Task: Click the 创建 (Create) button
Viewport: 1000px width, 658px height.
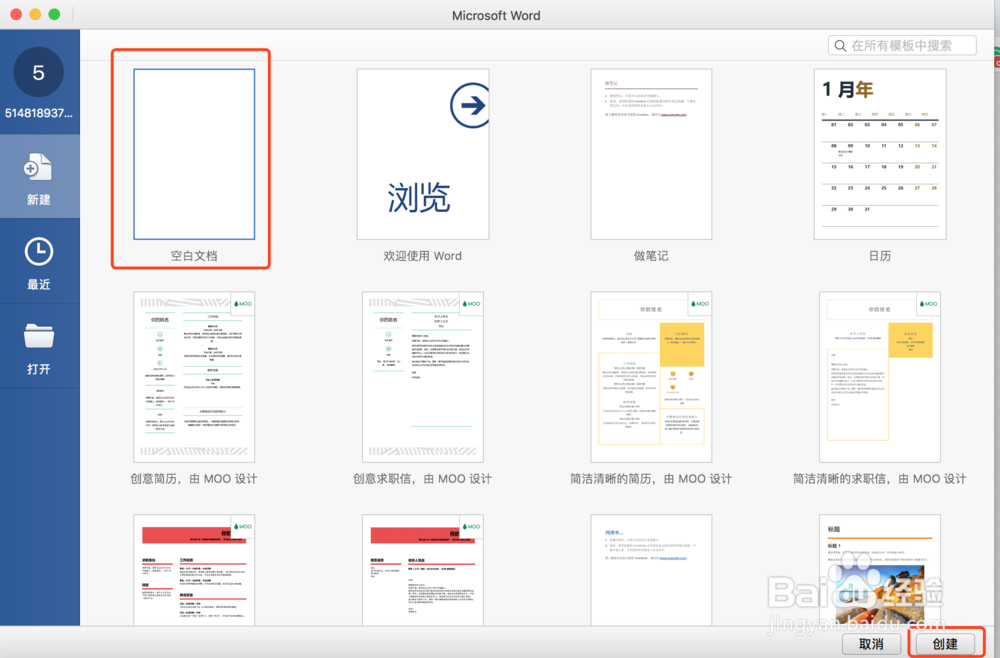Action: pos(945,644)
